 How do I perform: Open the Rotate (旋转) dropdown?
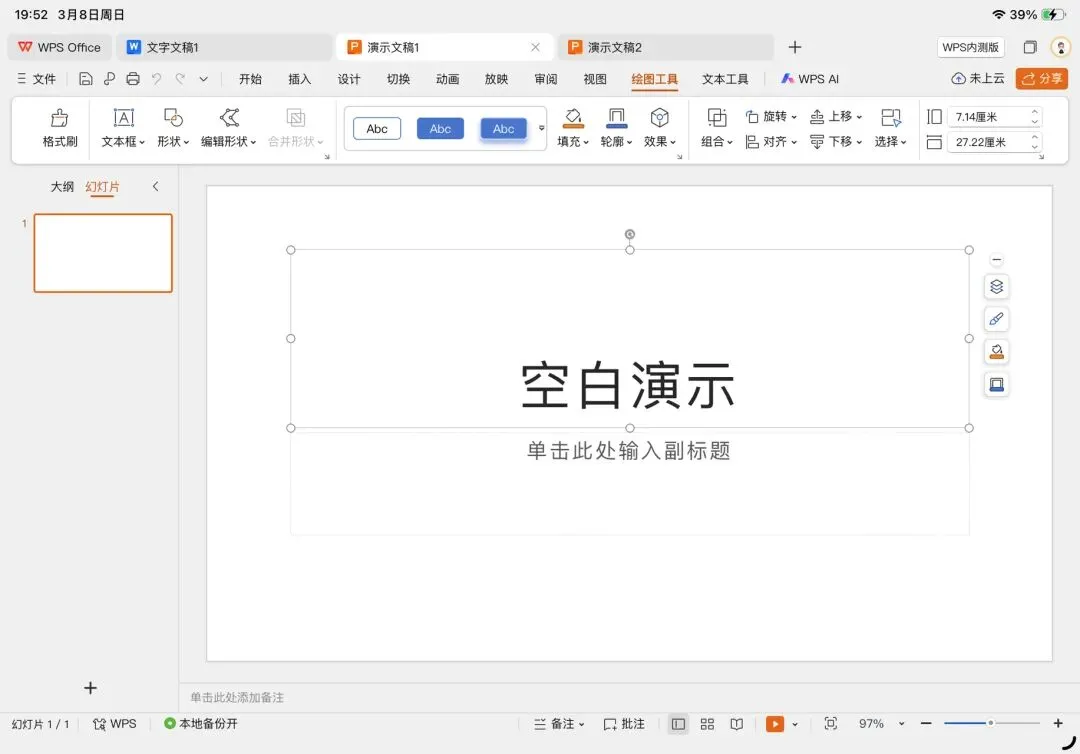[x=771, y=116]
